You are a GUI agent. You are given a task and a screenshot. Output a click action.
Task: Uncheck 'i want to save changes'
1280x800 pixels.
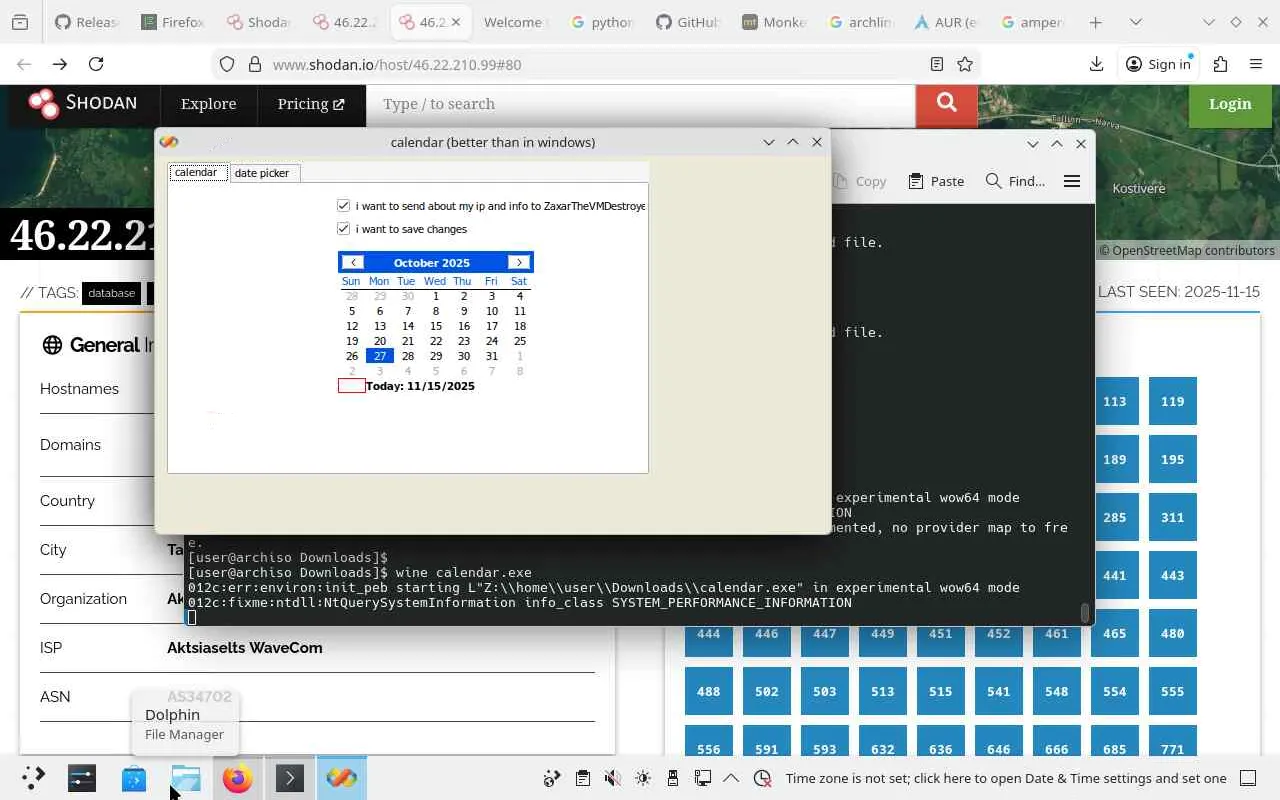click(344, 229)
